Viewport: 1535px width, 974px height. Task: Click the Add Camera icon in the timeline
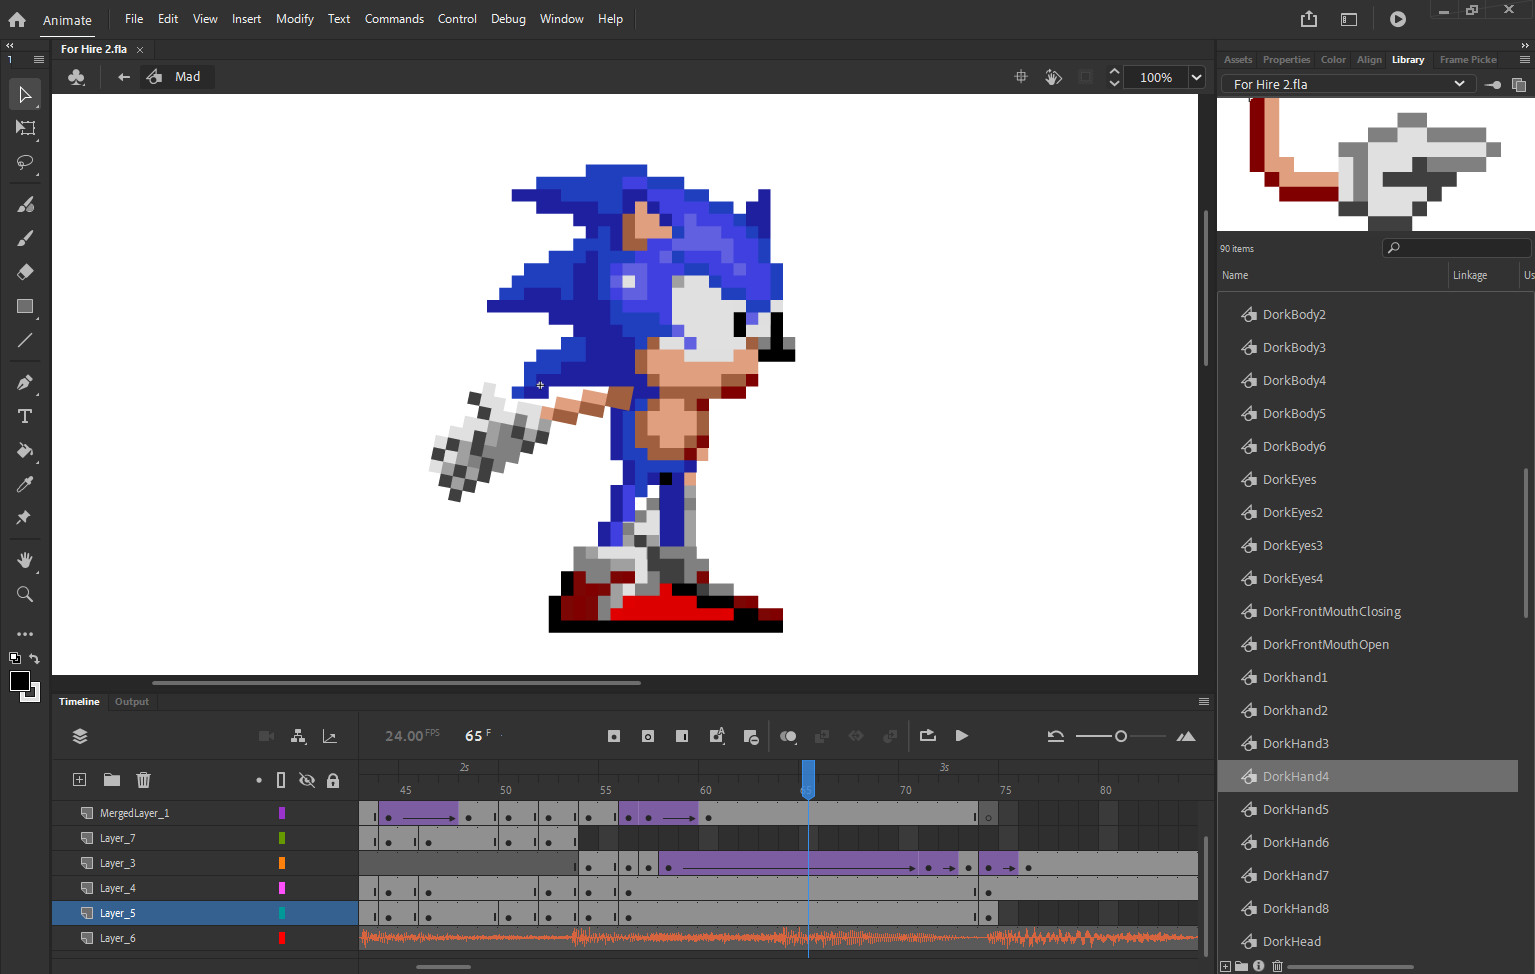(x=265, y=736)
